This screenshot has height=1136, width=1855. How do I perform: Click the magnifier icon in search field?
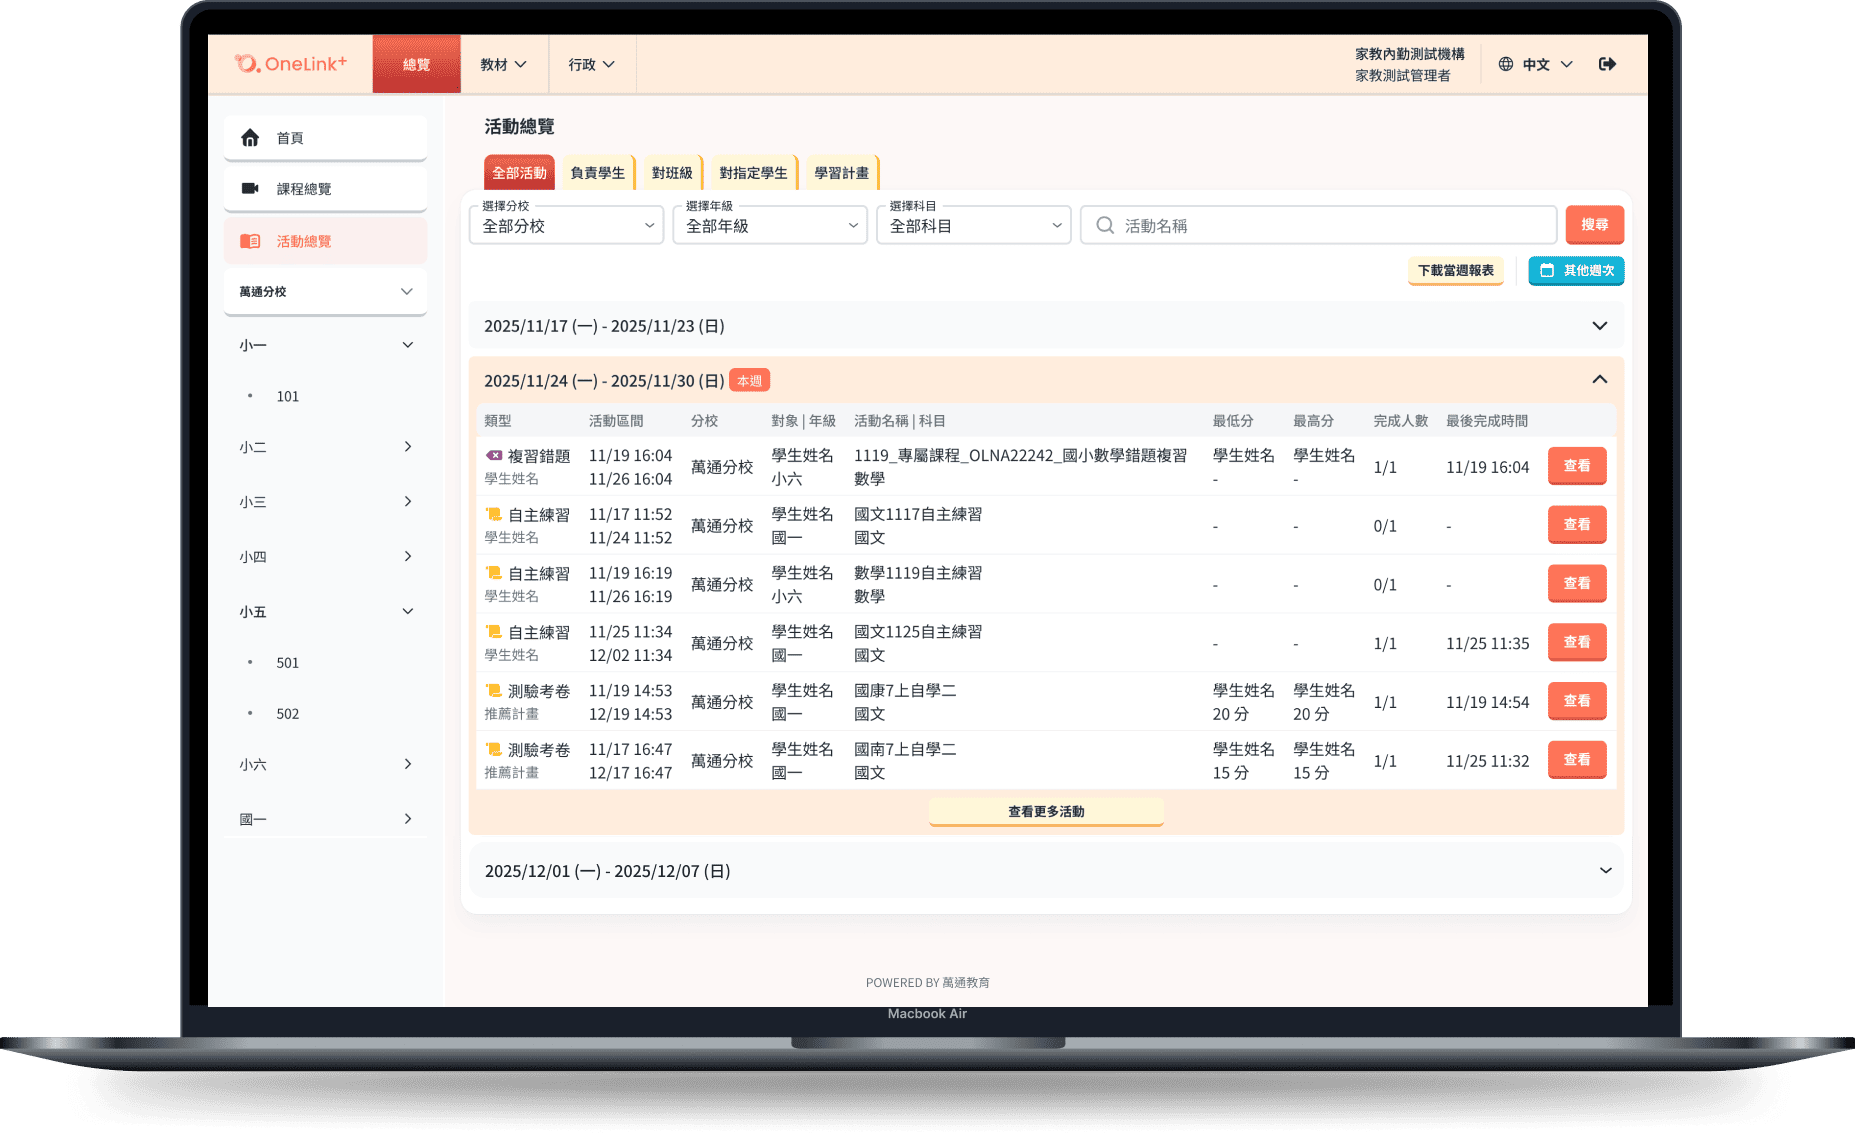(1105, 226)
